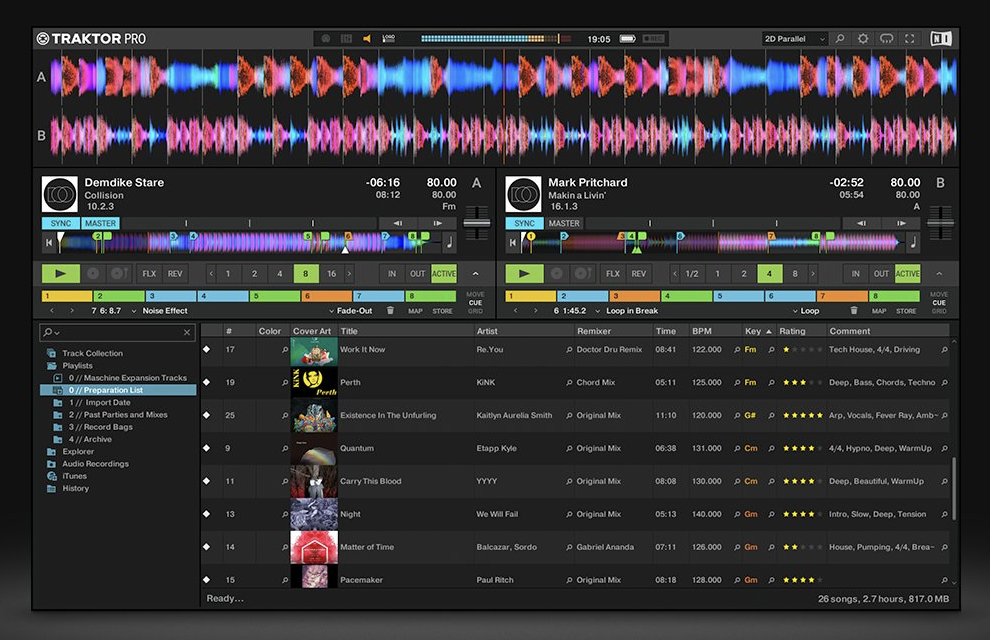The height and width of the screenshot is (640, 990).
Task: Open the Preparation List playlist
Action: 118,390
